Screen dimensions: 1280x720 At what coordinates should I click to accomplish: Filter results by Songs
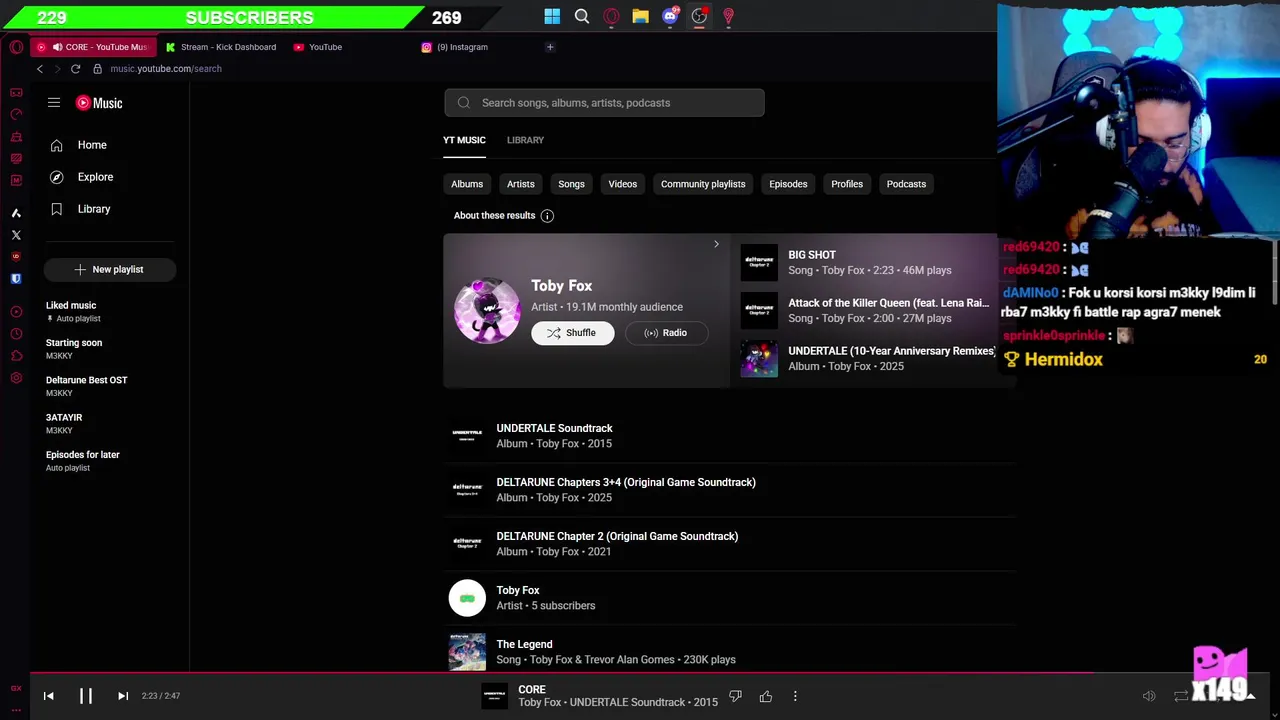[571, 184]
